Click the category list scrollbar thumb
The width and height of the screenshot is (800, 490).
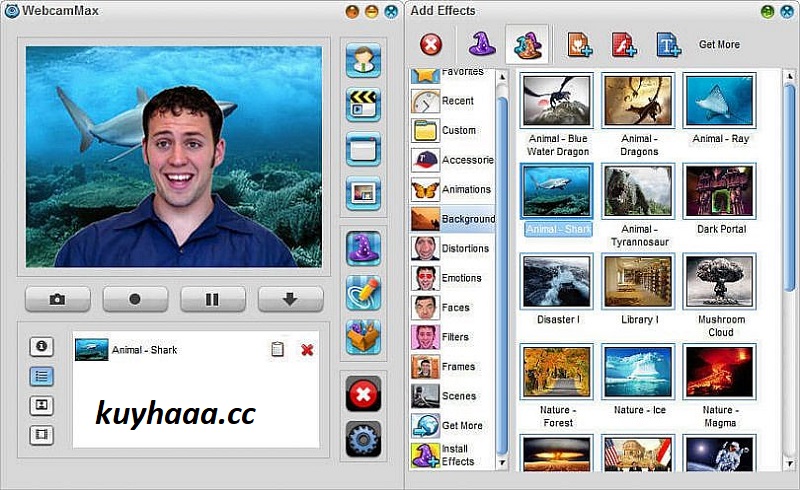click(502, 275)
